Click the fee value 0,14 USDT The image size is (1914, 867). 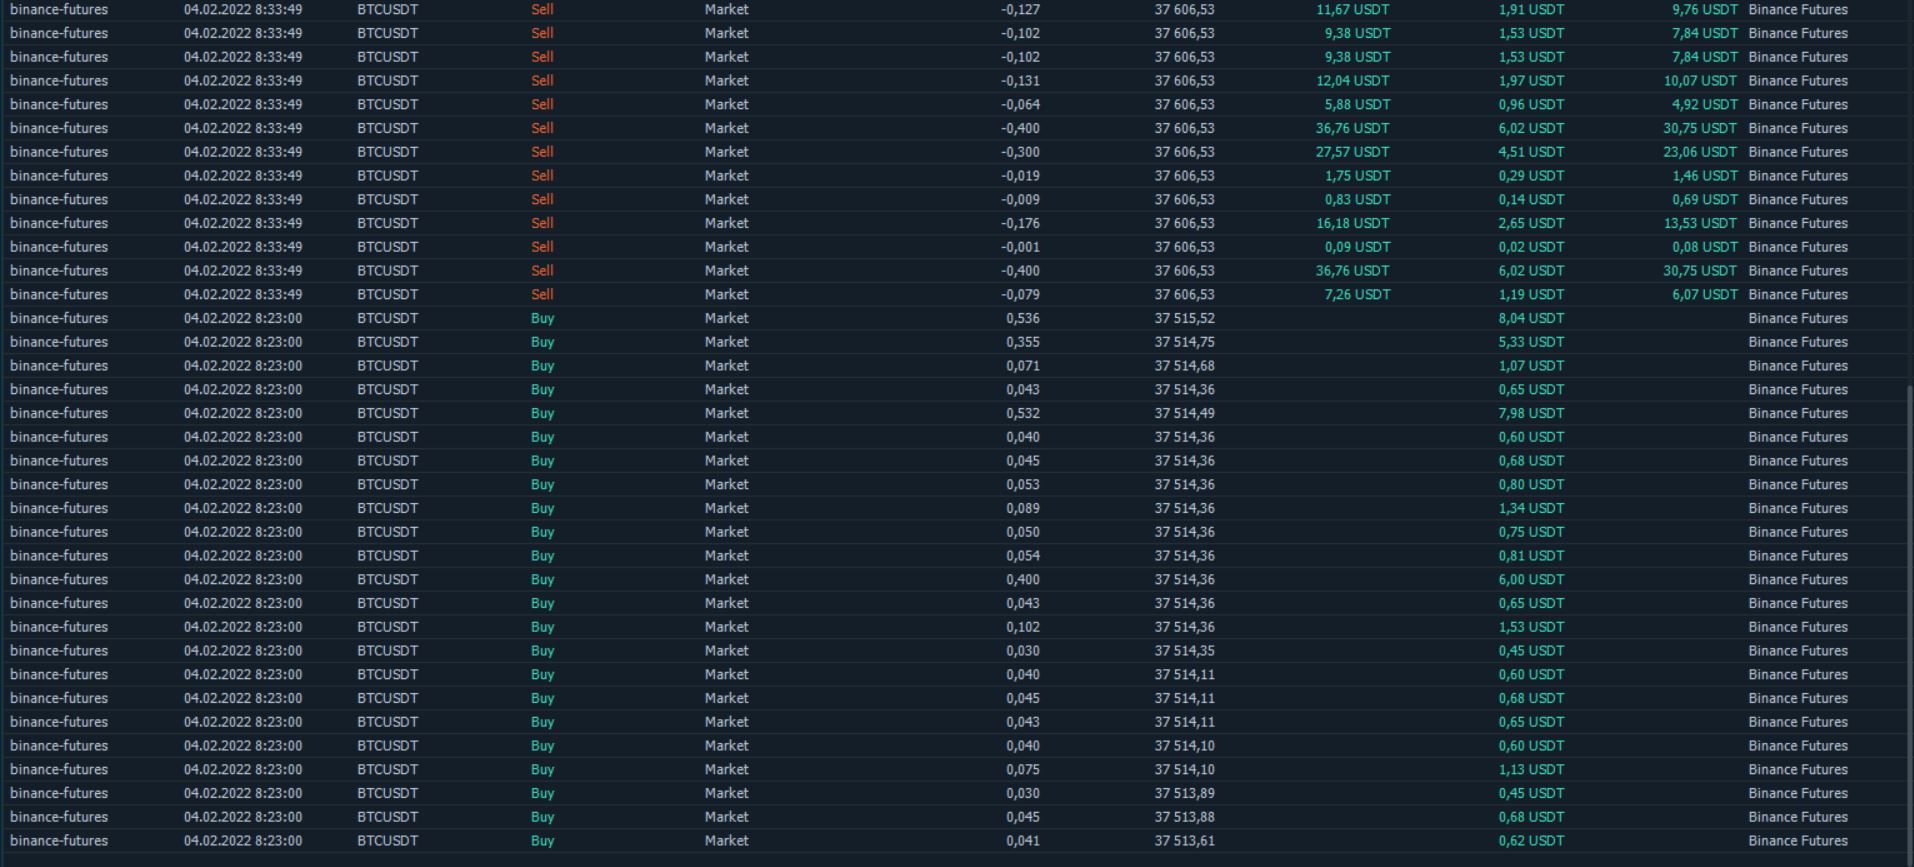(x=1531, y=200)
